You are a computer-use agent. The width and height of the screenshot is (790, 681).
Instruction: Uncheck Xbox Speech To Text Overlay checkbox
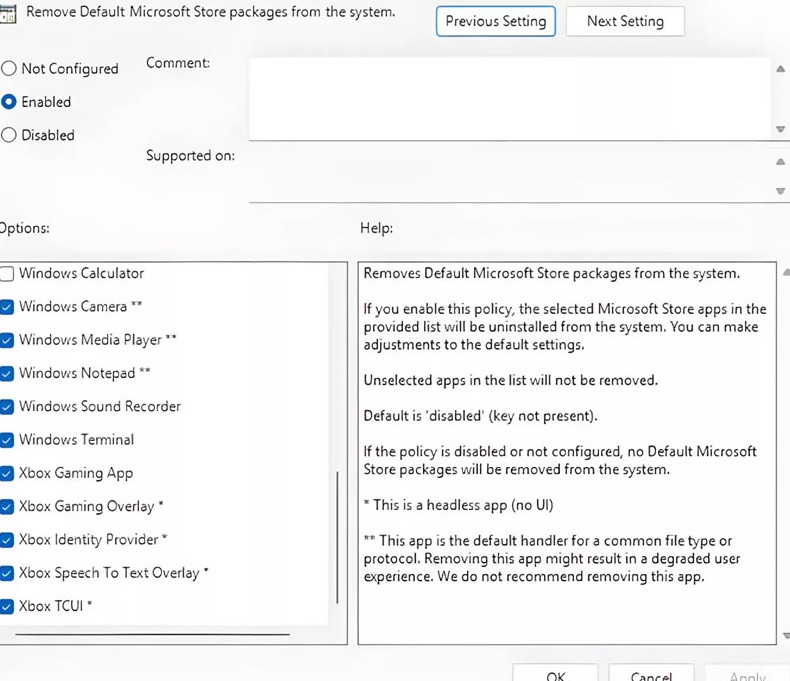(7, 573)
